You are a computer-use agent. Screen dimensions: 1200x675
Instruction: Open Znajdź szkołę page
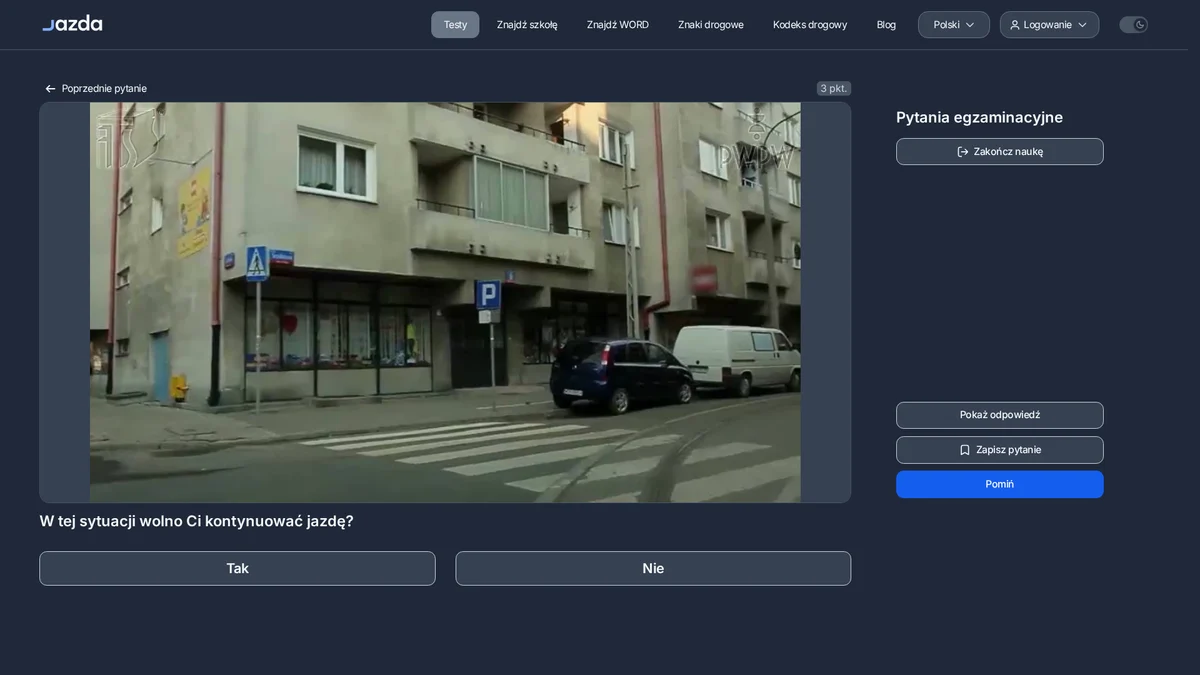527,25
